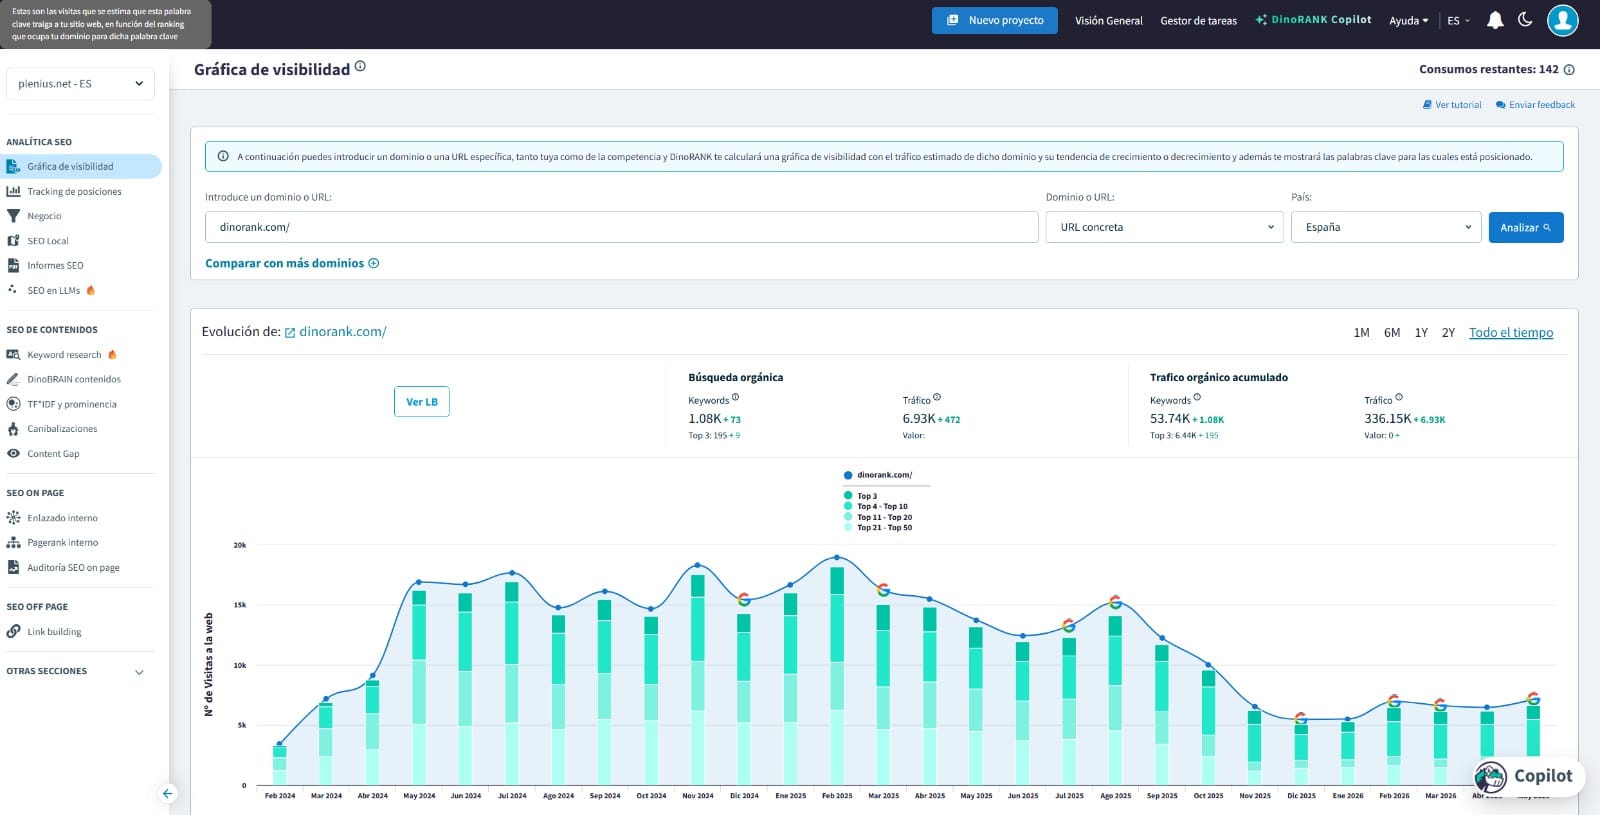Click the Pagerank interno icon
The image size is (1600, 815).
pyautogui.click(x=13, y=542)
